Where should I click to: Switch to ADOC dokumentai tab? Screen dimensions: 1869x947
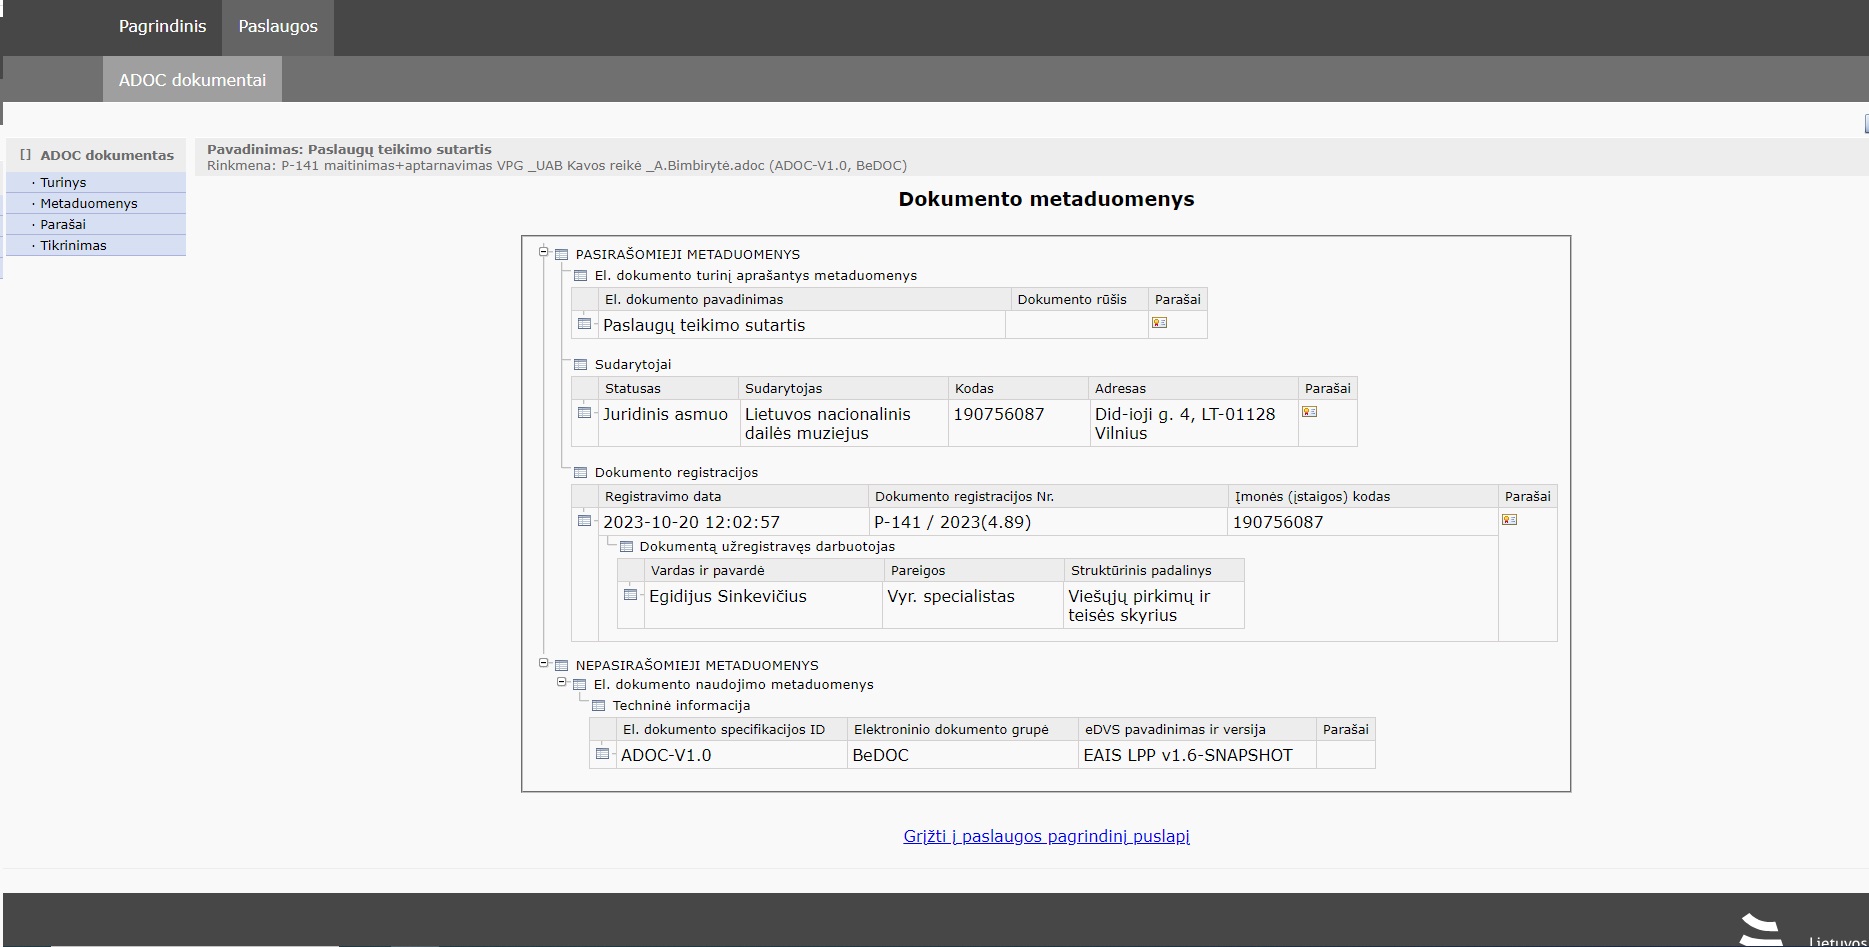(x=192, y=80)
